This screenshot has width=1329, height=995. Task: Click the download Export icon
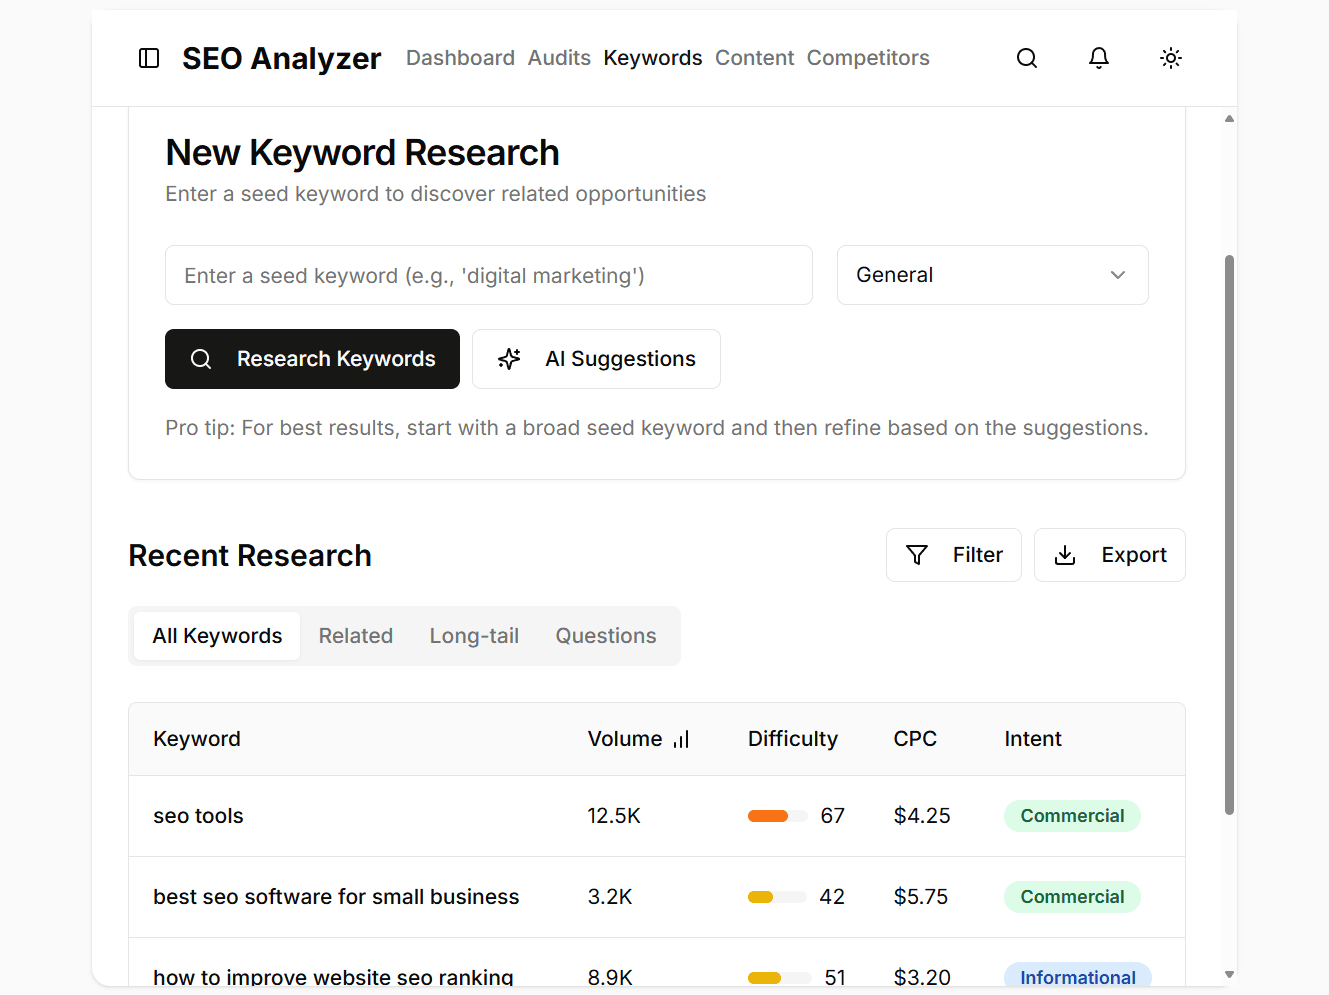[1066, 555]
